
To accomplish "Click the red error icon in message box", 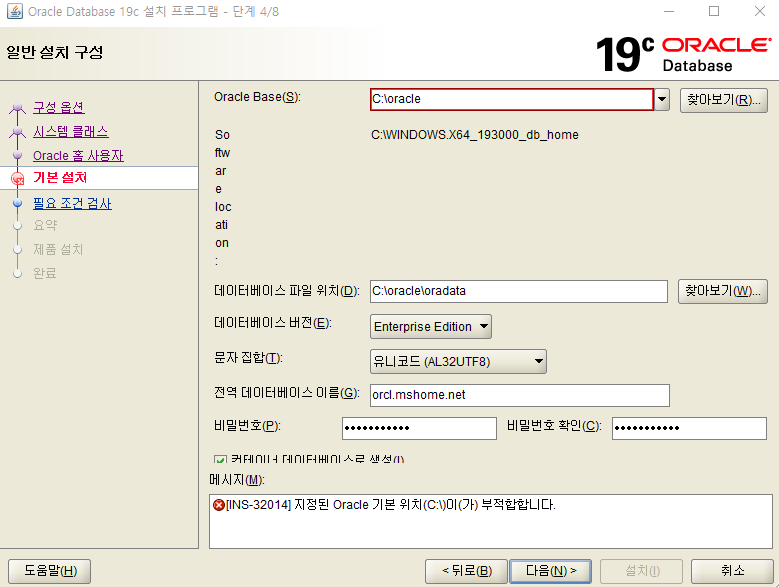I will (219, 505).
